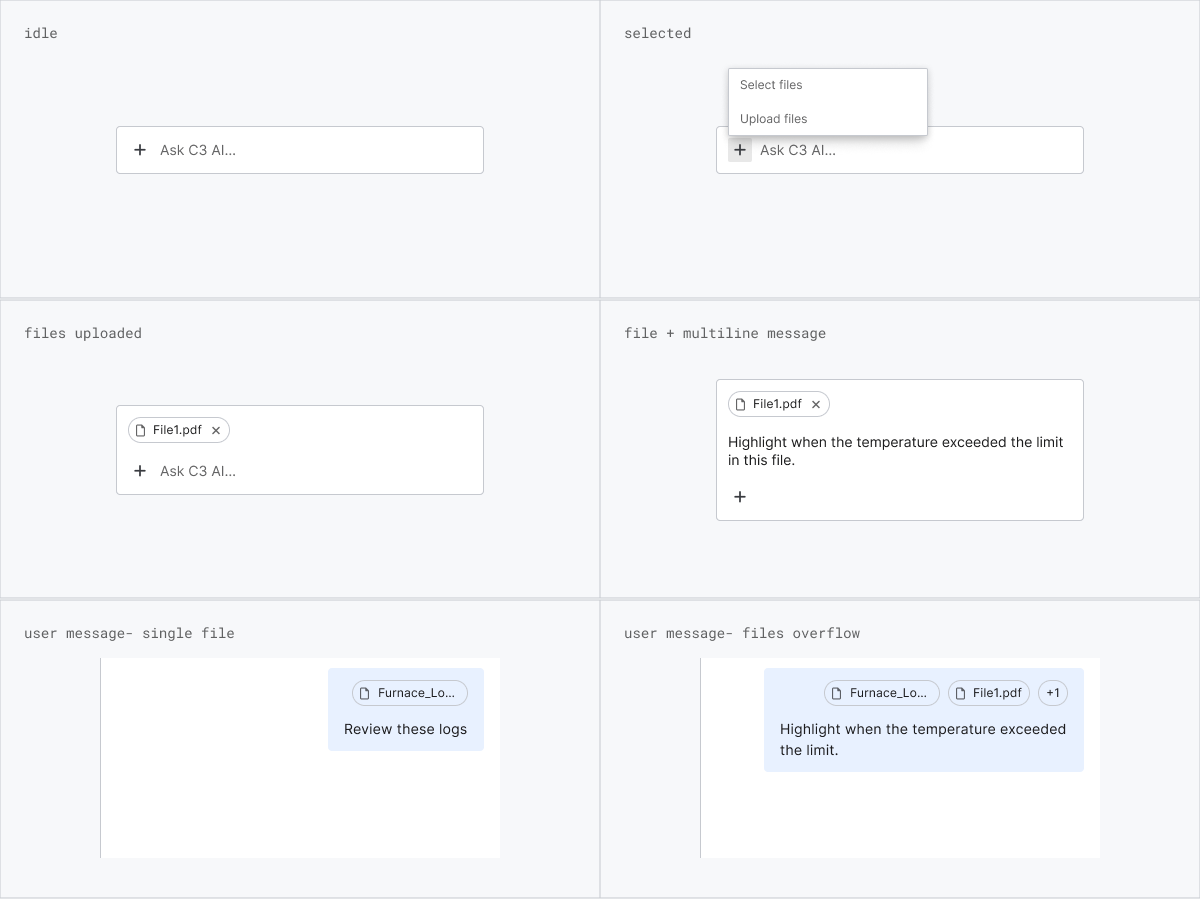
Task: Click the +1 overflow badge to reveal hidden files
Action: click(x=1052, y=693)
